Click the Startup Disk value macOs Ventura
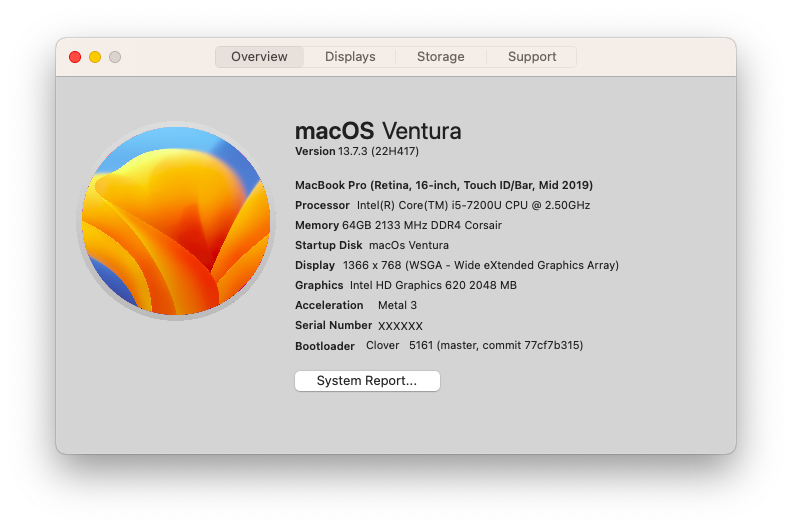 pos(409,245)
